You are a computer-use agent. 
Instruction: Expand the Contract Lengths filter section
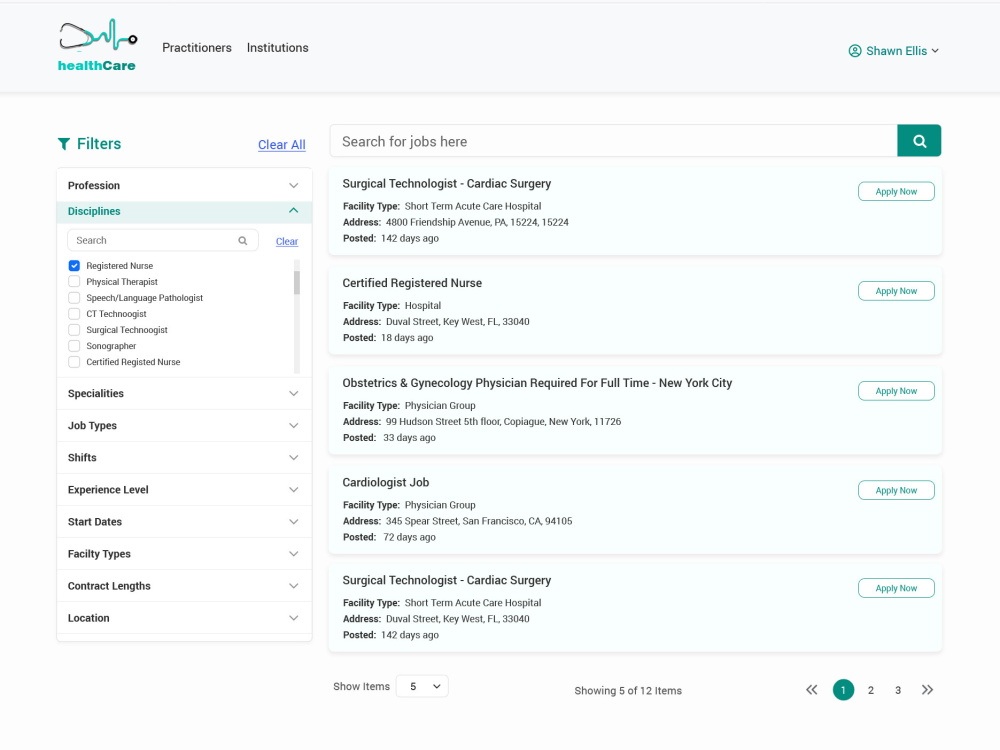tap(184, 586)
